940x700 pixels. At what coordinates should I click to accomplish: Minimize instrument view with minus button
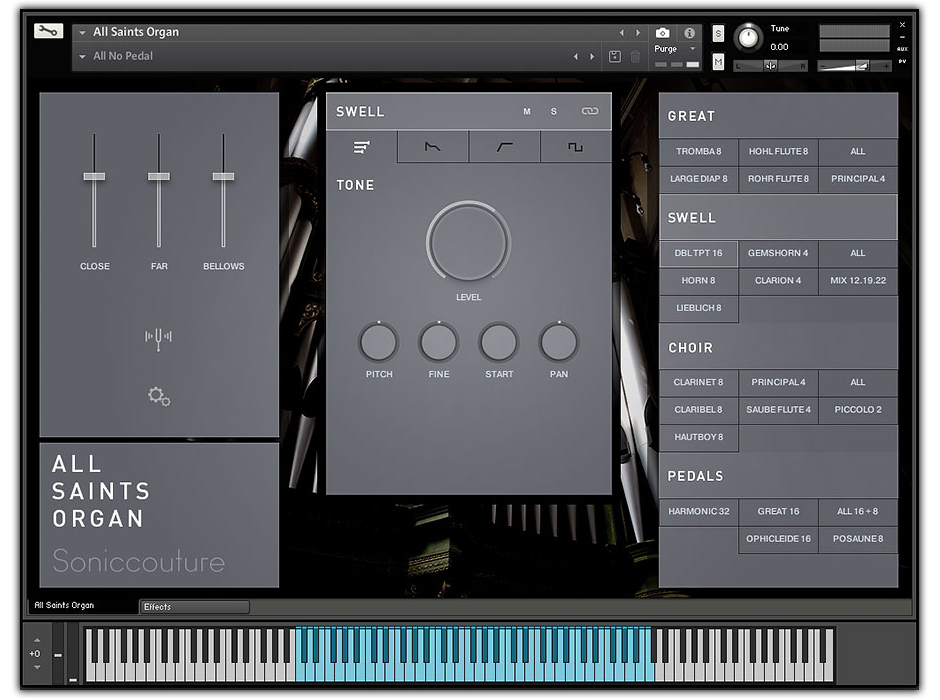902,37
